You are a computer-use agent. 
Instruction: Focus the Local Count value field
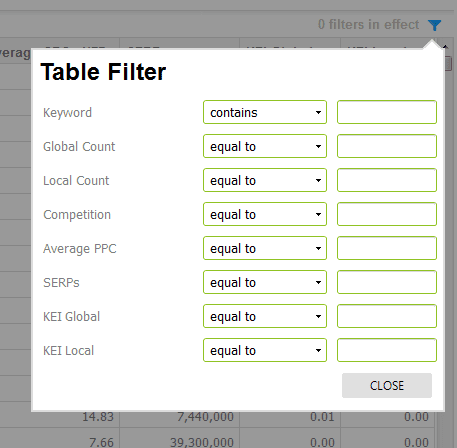click(387, 180)
